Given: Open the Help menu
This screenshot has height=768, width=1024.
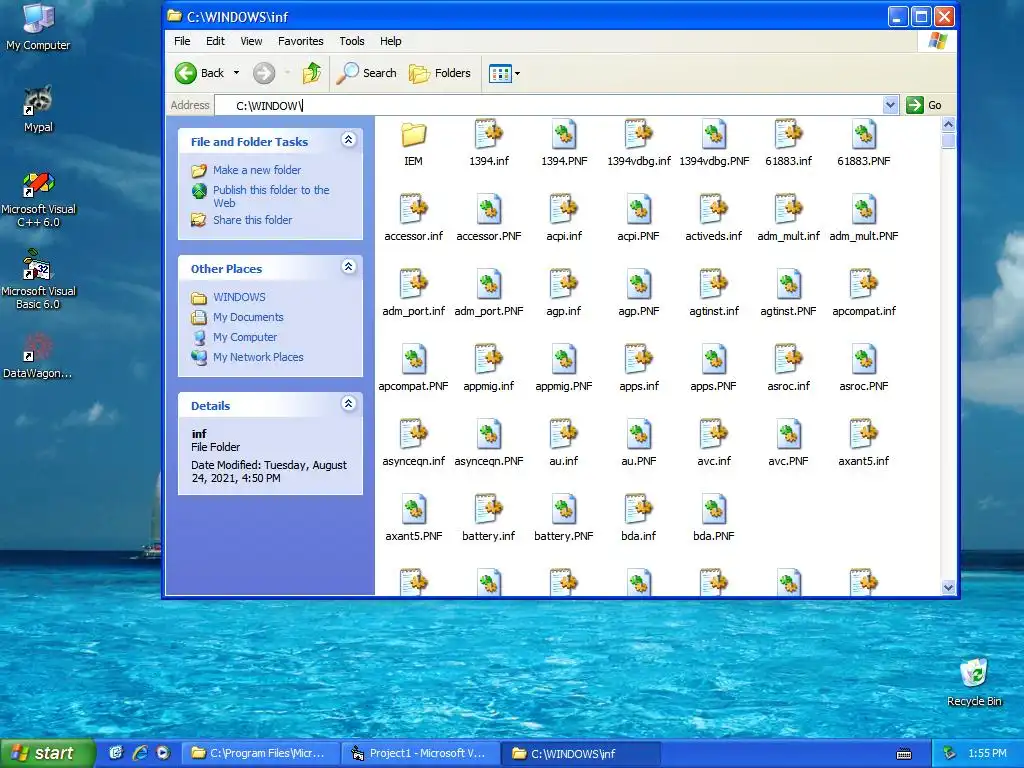Looking at the screenshot, I should pos(391,41).
